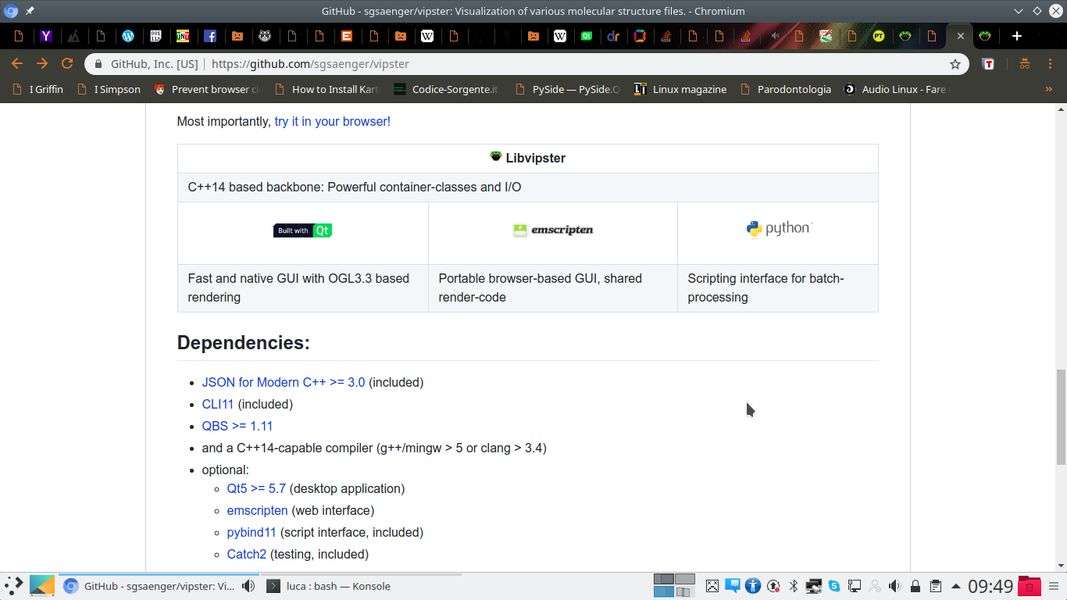Open the 'How to Install Kart' bookmark
1067x600 pixels.
pyautogui.click(x=327, y=89)
